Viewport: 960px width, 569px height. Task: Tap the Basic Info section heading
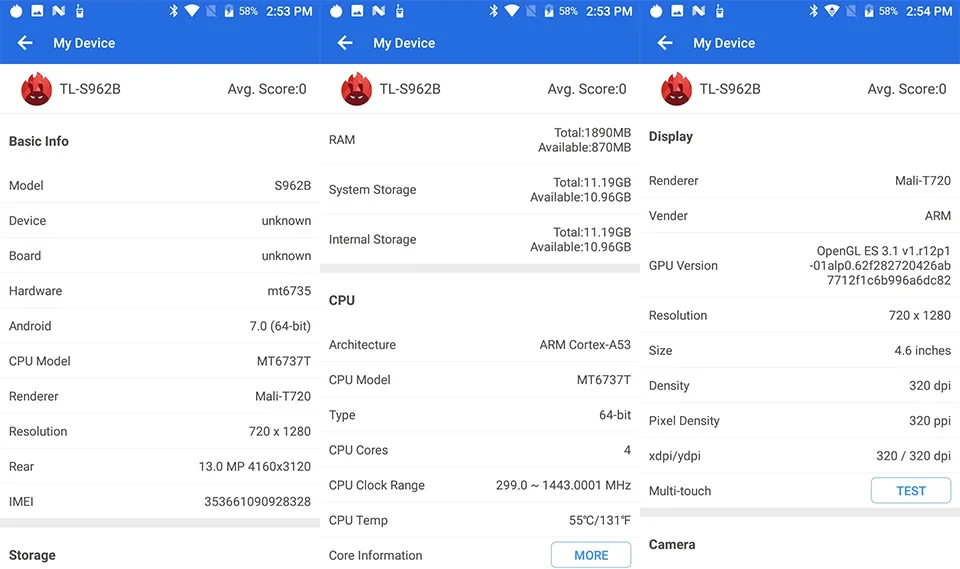pyautogui.click(x=39, y=141)
